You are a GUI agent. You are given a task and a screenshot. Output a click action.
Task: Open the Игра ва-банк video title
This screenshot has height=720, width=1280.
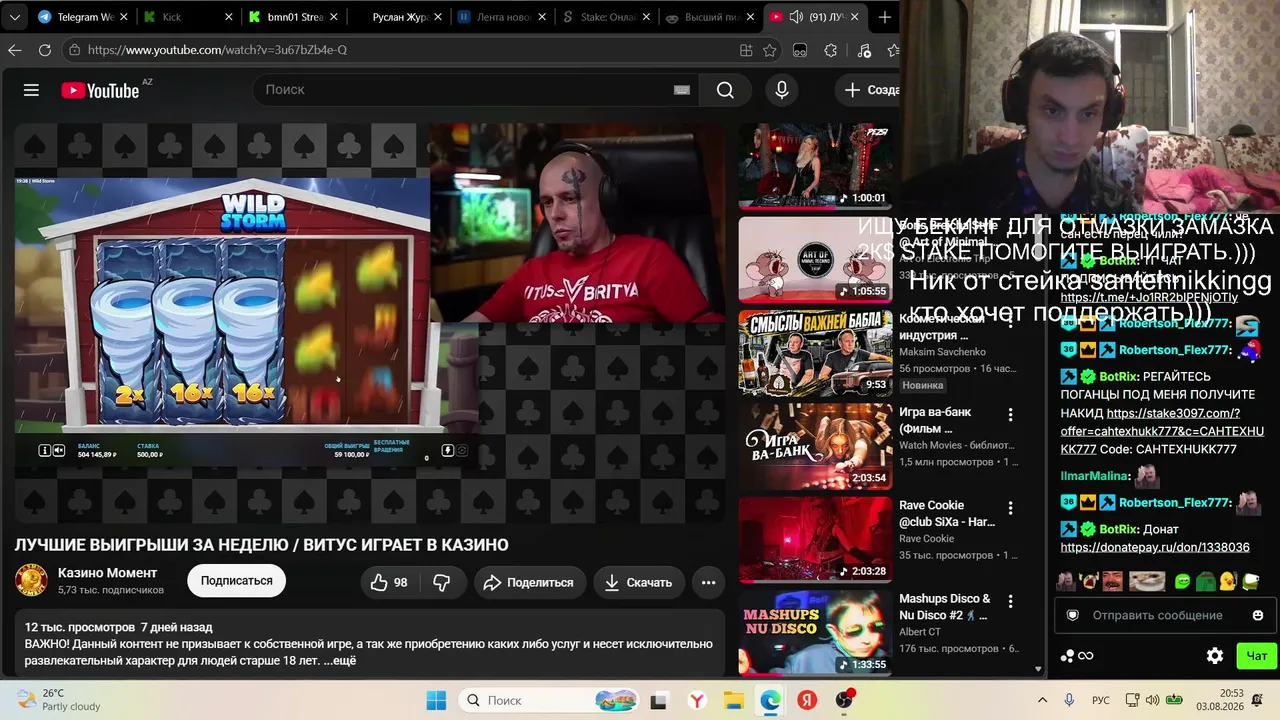pos(935,420)
